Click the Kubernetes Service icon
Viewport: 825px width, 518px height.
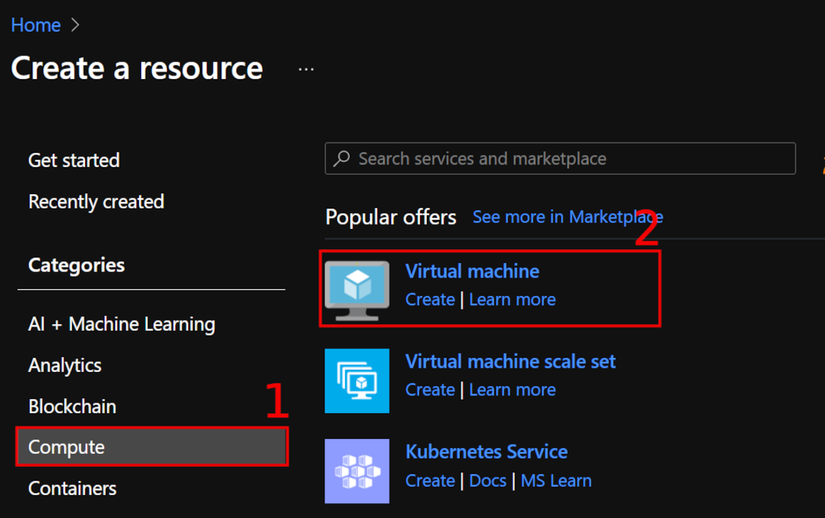pyautogui.click(x=357, y=471)
